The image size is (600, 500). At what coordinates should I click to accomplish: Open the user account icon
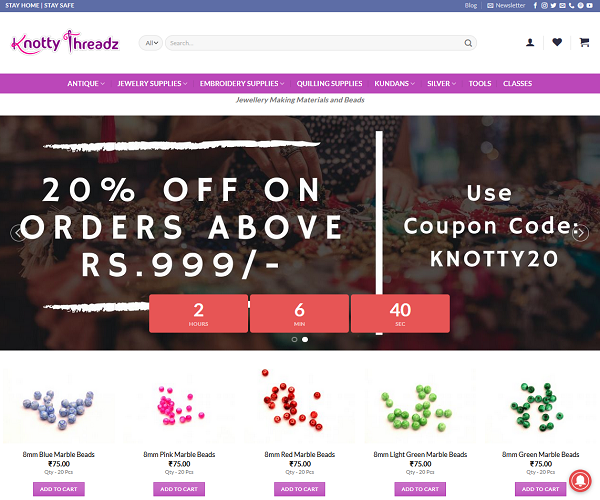[x=530, y=42]
